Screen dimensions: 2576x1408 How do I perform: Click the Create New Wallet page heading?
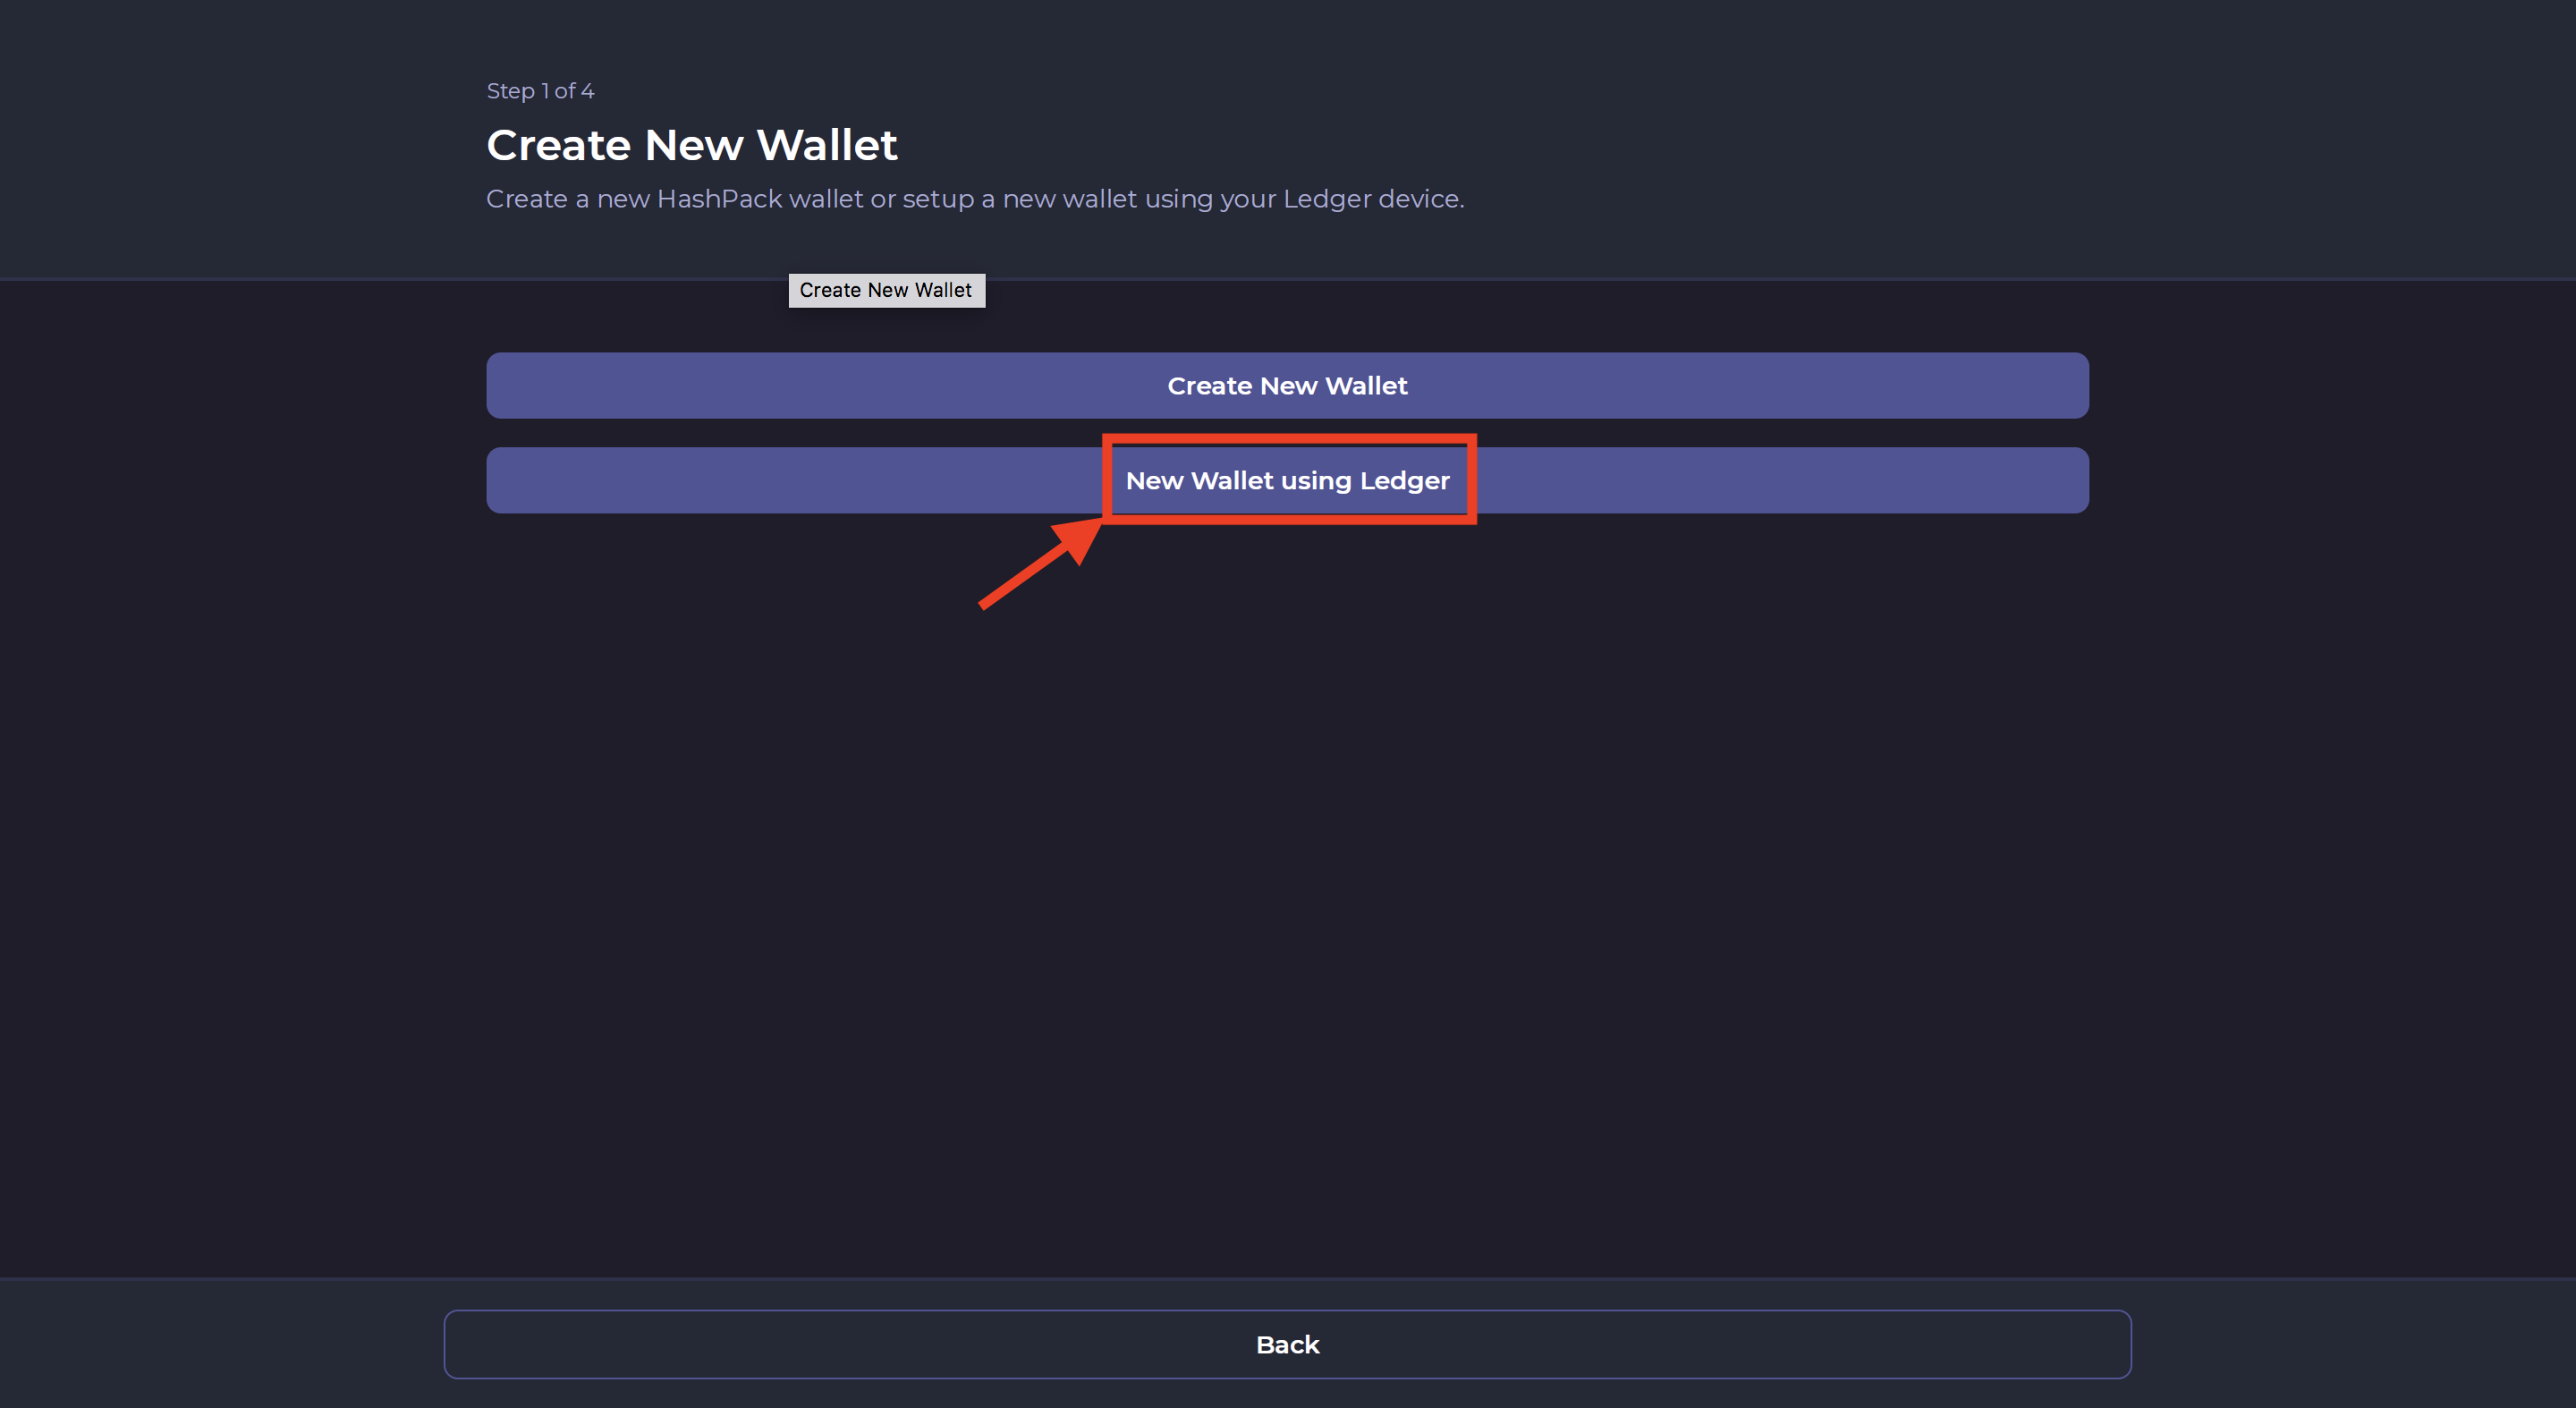point(692,146)
